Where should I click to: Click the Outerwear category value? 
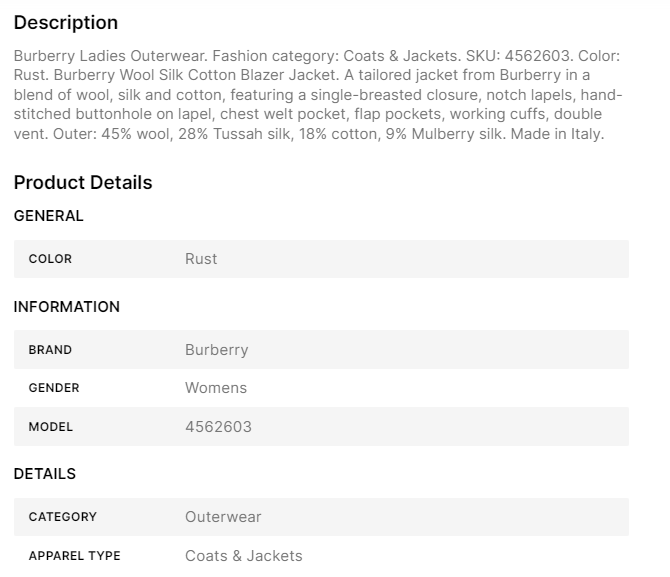(x=223, y=517)
